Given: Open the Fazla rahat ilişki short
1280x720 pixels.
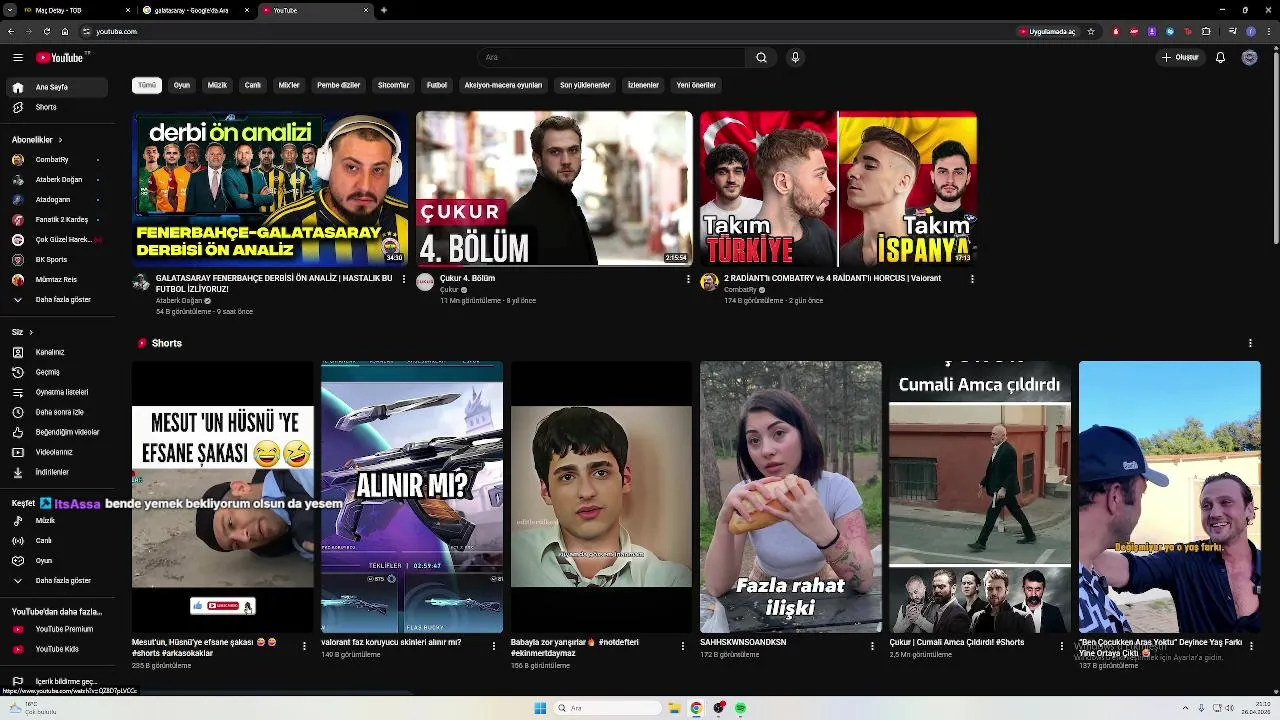Looking at the screenshot, I should pyautogui.click(x=790, y=497).
